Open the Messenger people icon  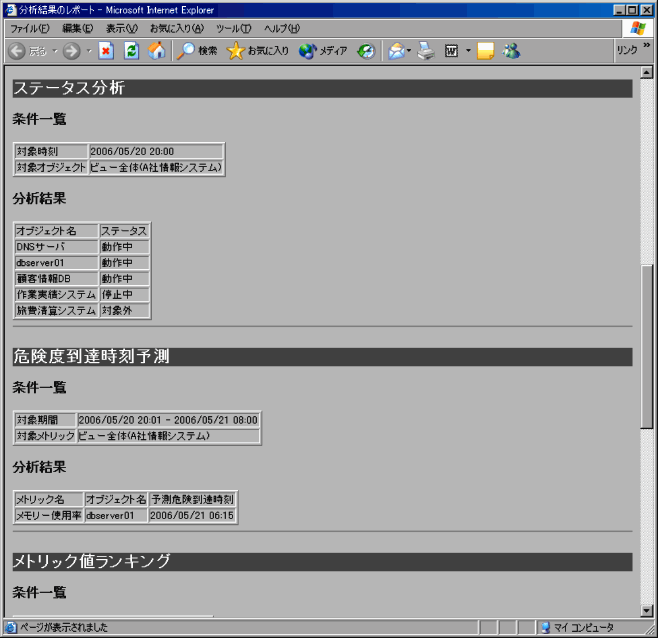coord(511,51)
